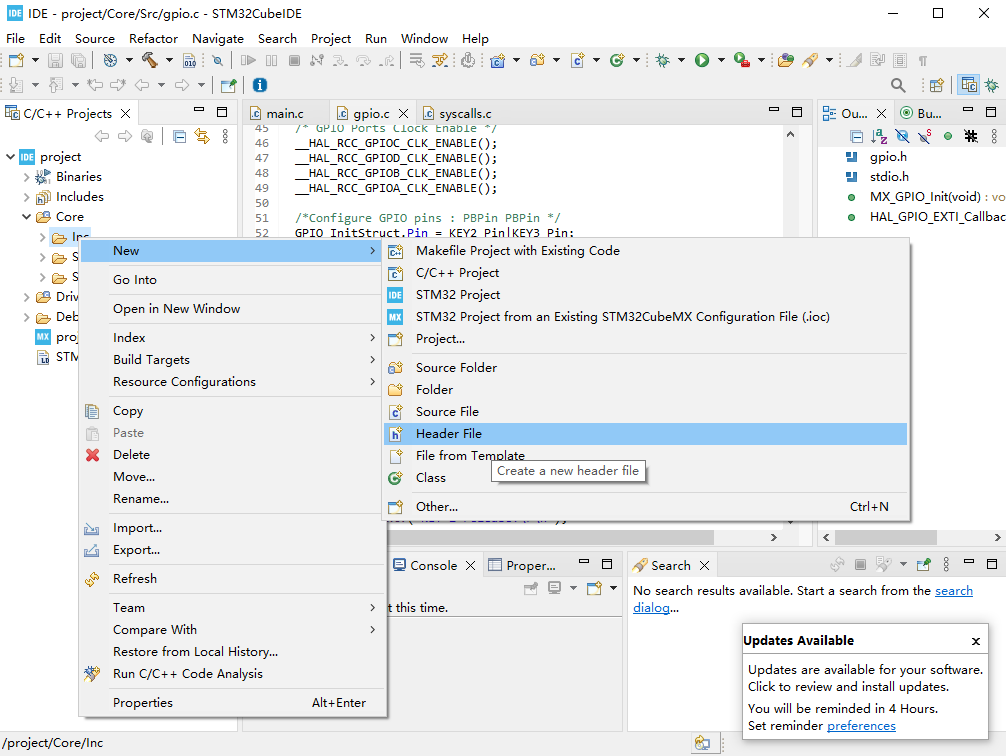1006x756 pixels.
Task: Click the Build hammer icon in the toolbar
Action: [149, 60]
